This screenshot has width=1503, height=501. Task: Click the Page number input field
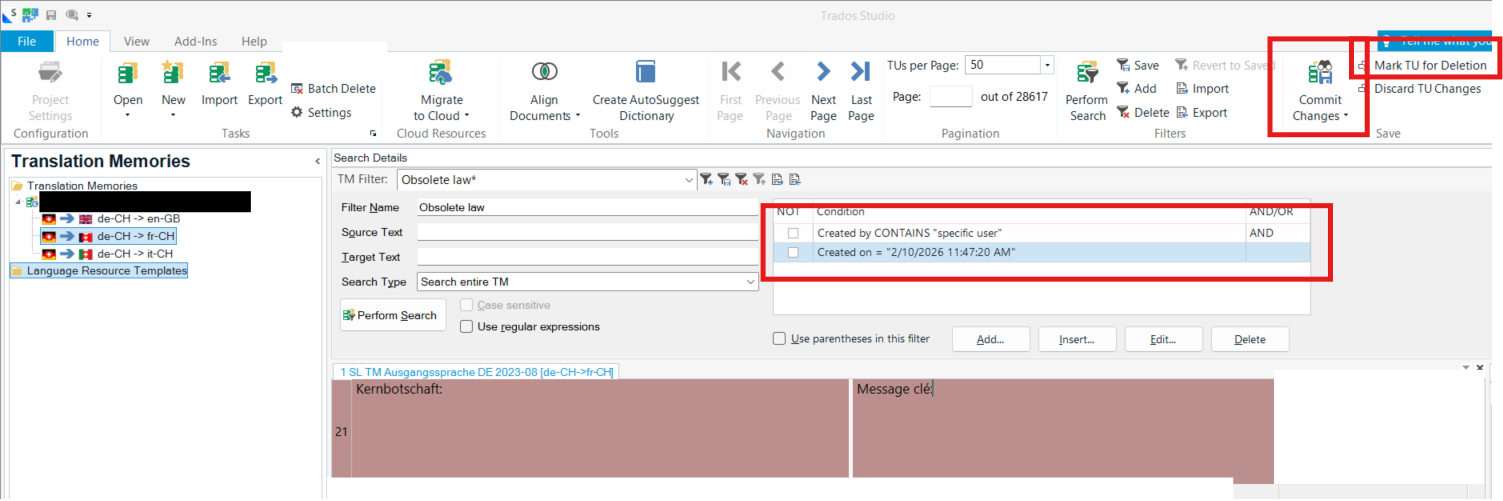click(x=951, y=96)
